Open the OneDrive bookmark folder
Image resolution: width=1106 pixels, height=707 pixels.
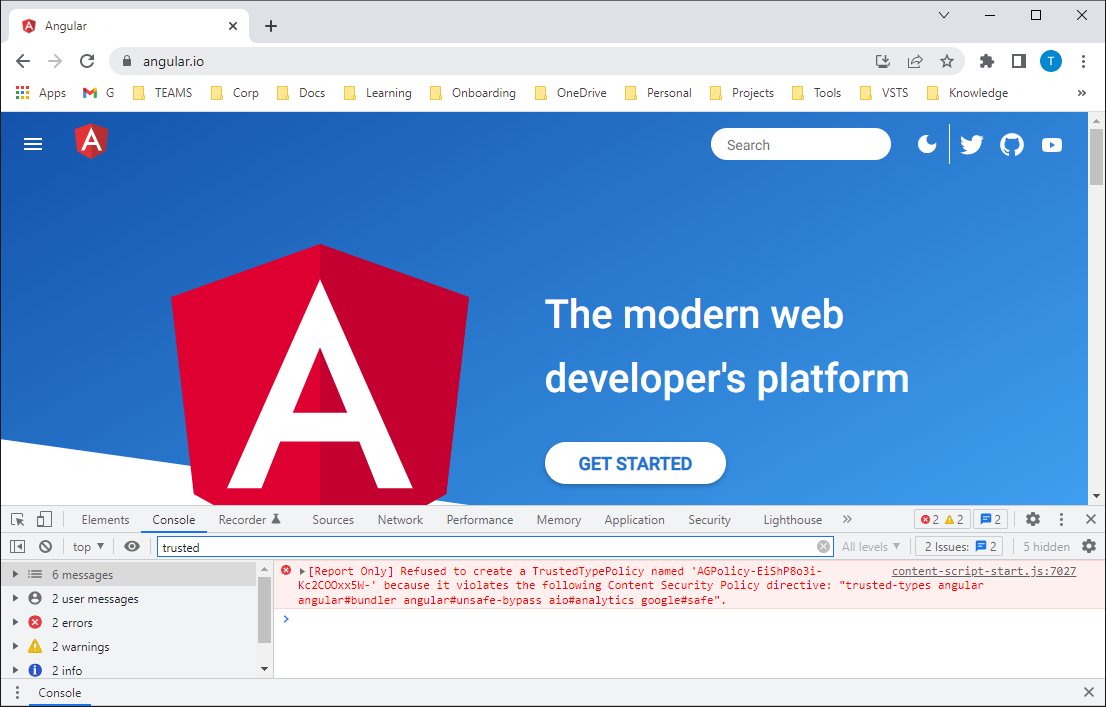(x=571, y=92)
